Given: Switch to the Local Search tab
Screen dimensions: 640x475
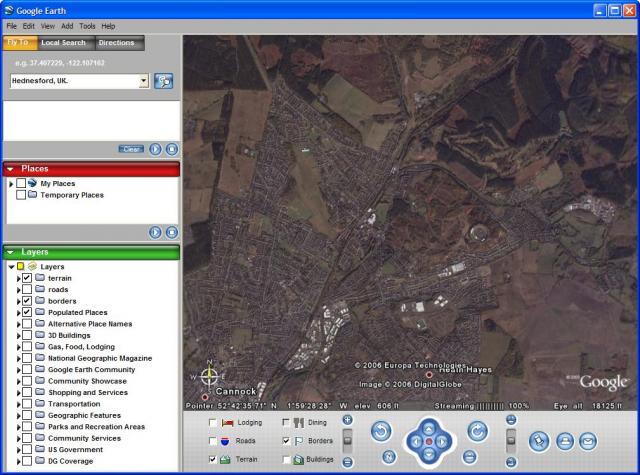Looking at the screenshot, I should tap(64, 43).
